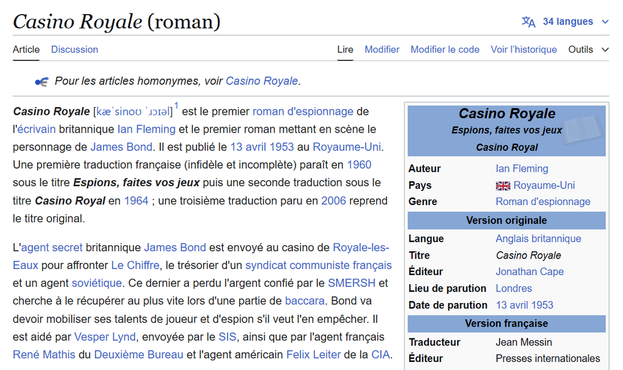
Task: Click the Date de parution label
Action: (x=448, y=305)
